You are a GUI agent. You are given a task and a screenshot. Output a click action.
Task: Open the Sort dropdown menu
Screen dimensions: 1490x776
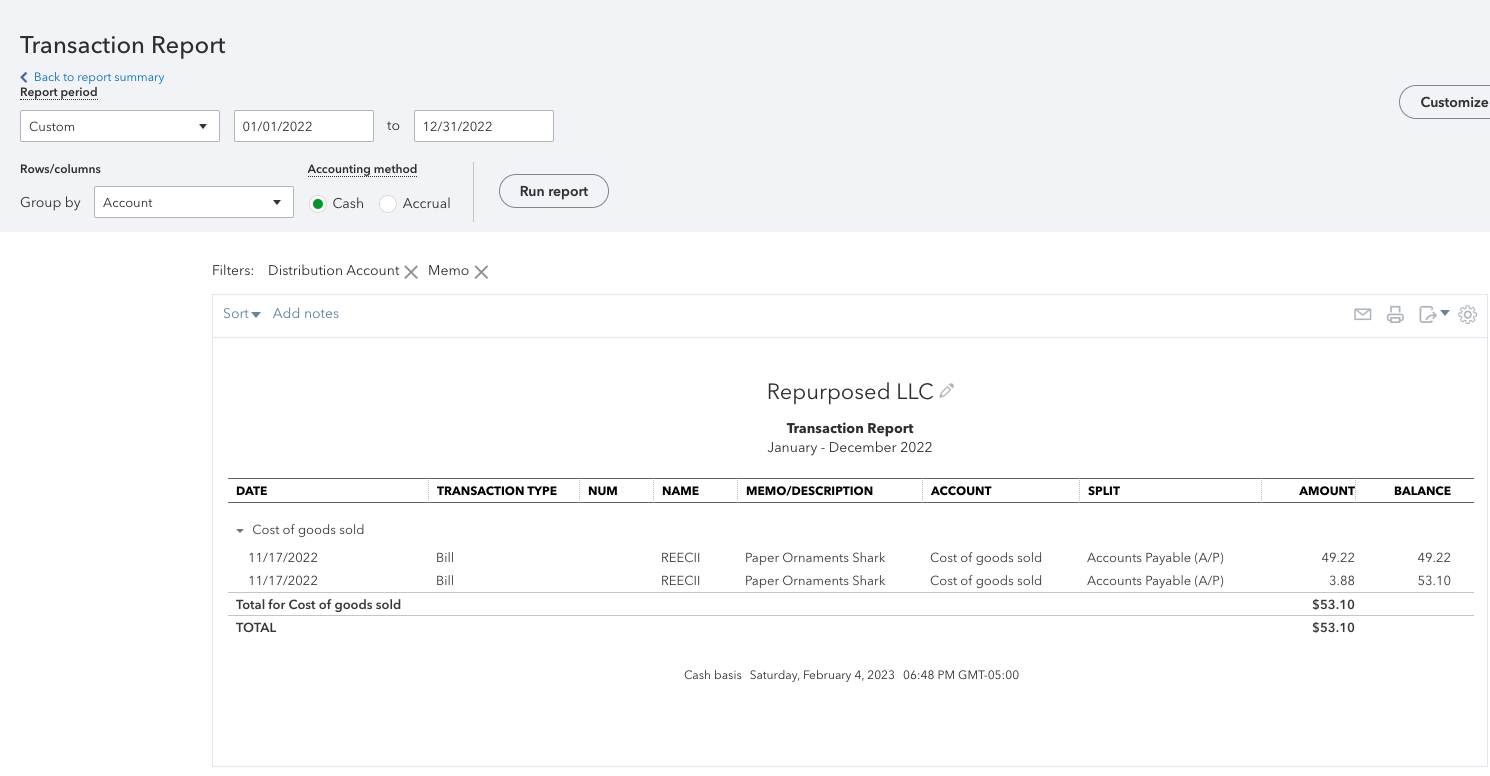click(x=241, y=314)
